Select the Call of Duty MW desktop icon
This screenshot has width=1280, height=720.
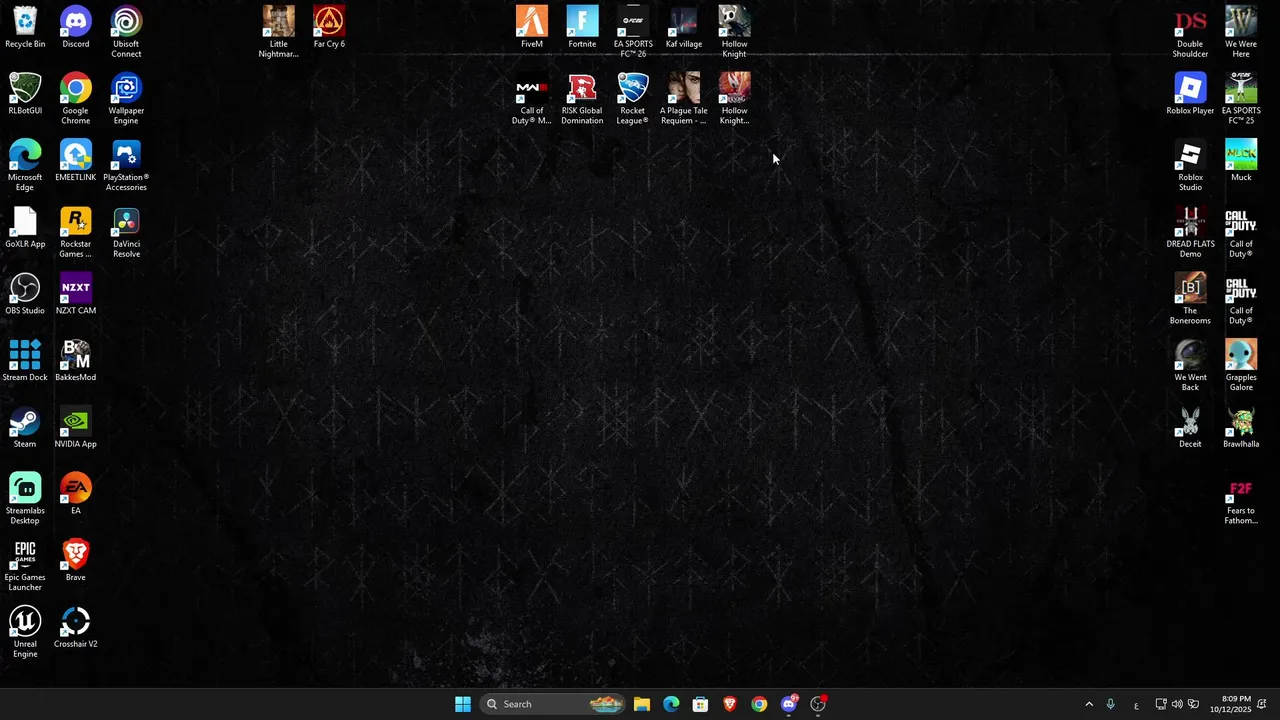click(532, 99)
